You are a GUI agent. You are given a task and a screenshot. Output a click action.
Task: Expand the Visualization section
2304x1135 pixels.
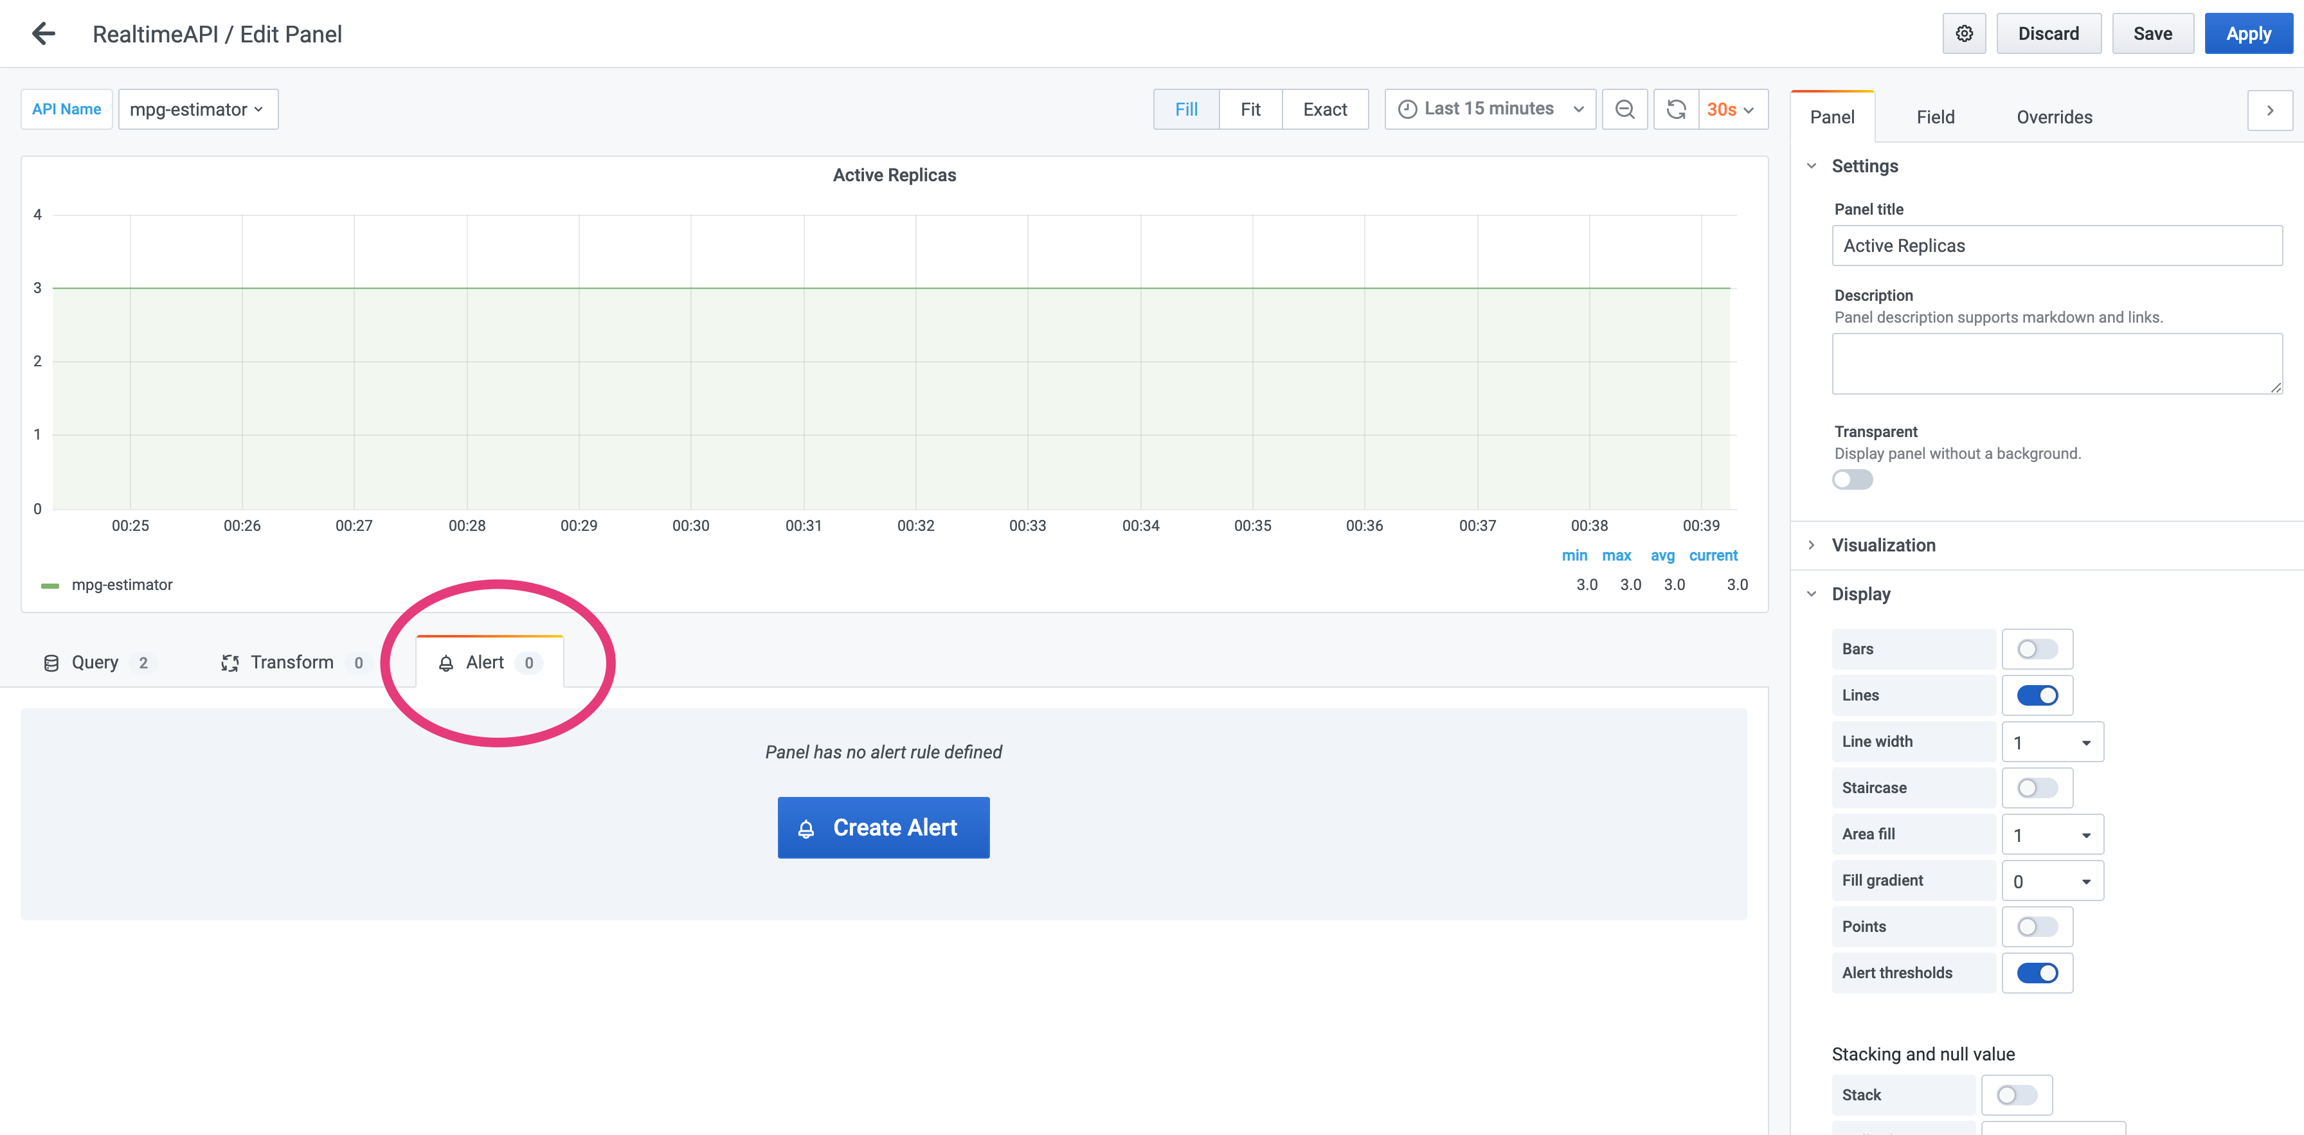1883,545
